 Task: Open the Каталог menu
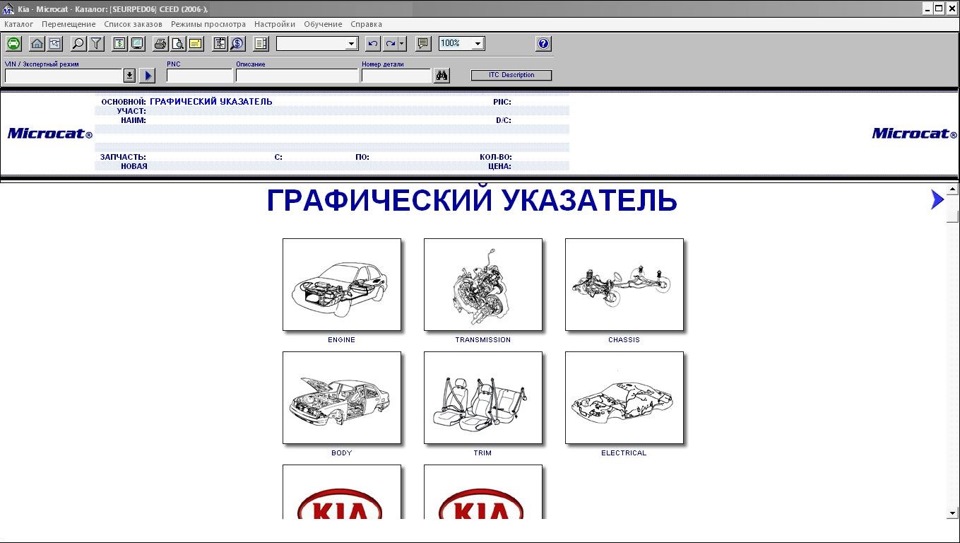[x=19, y=24]
